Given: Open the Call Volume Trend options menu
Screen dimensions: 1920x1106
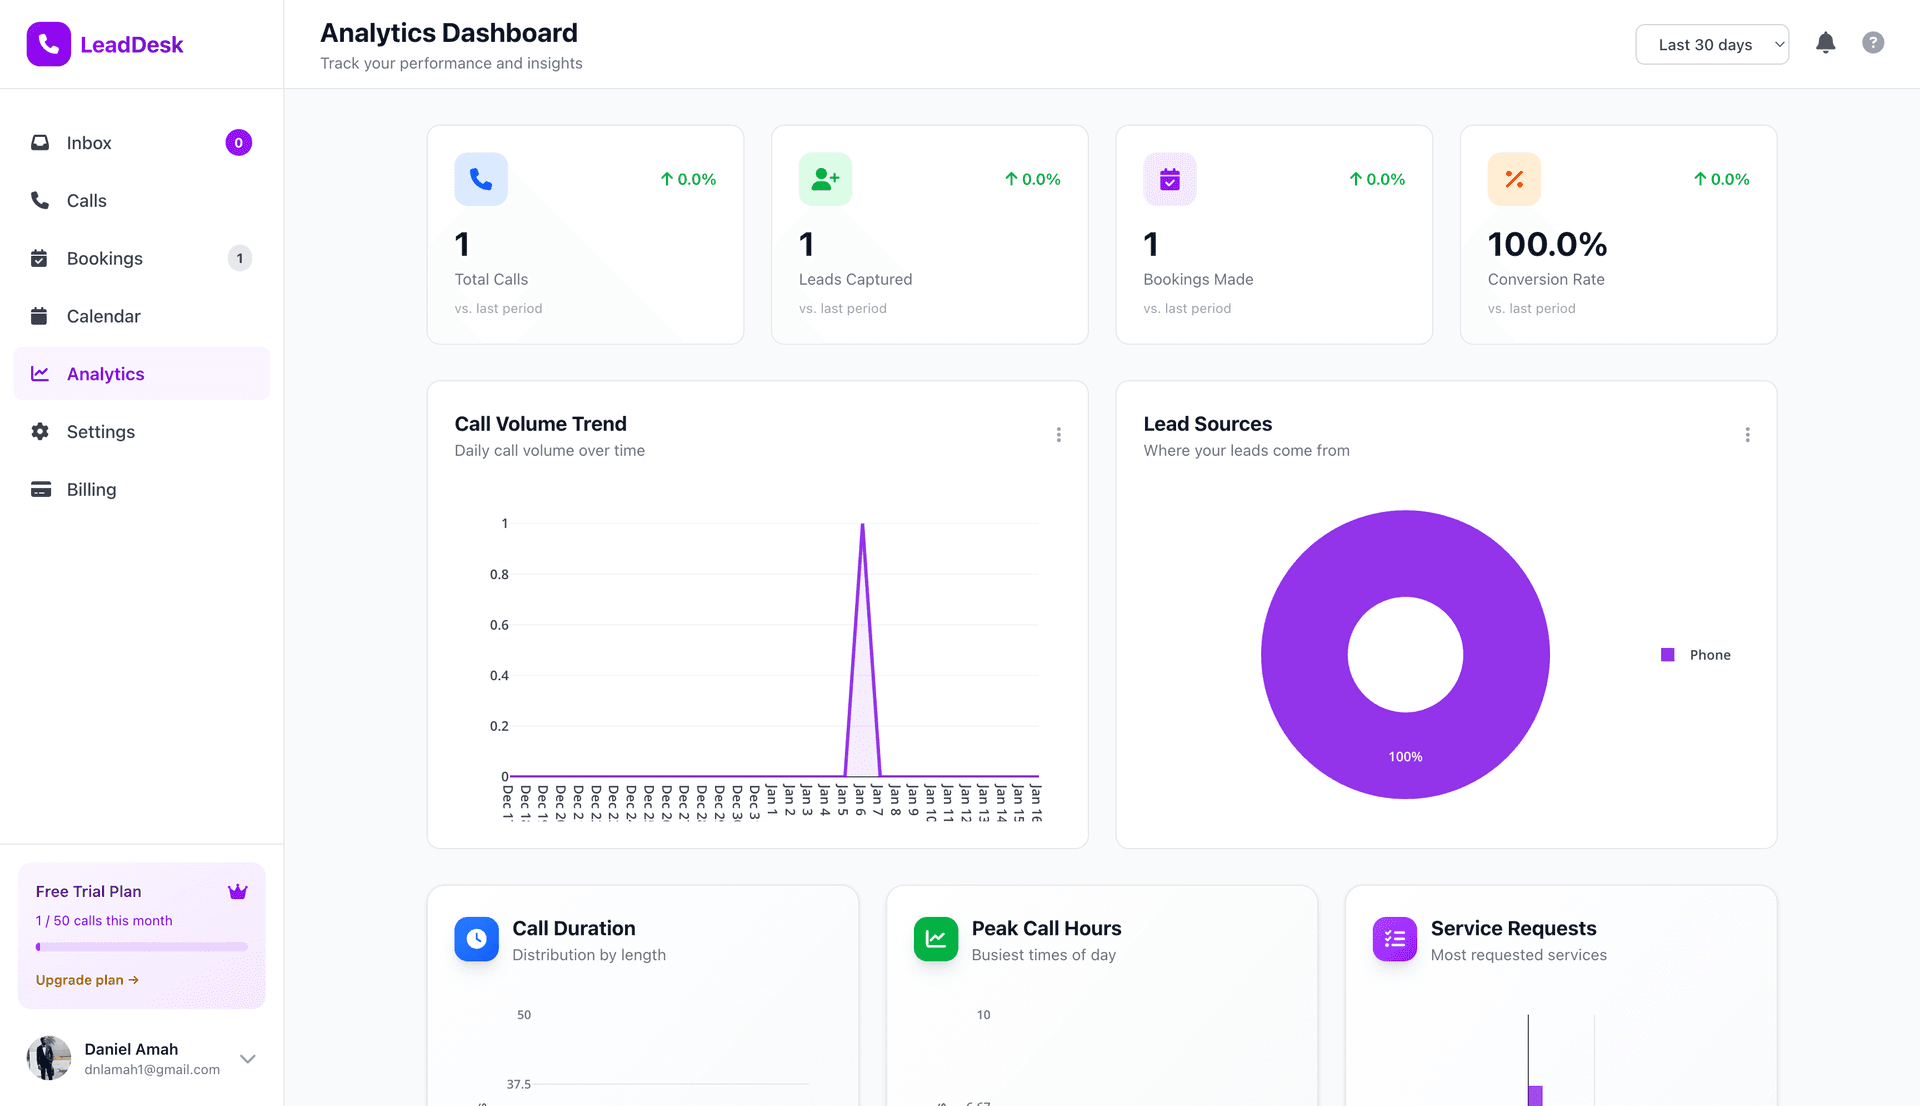Looking at the screenshot, I should tap(1059, 434).
